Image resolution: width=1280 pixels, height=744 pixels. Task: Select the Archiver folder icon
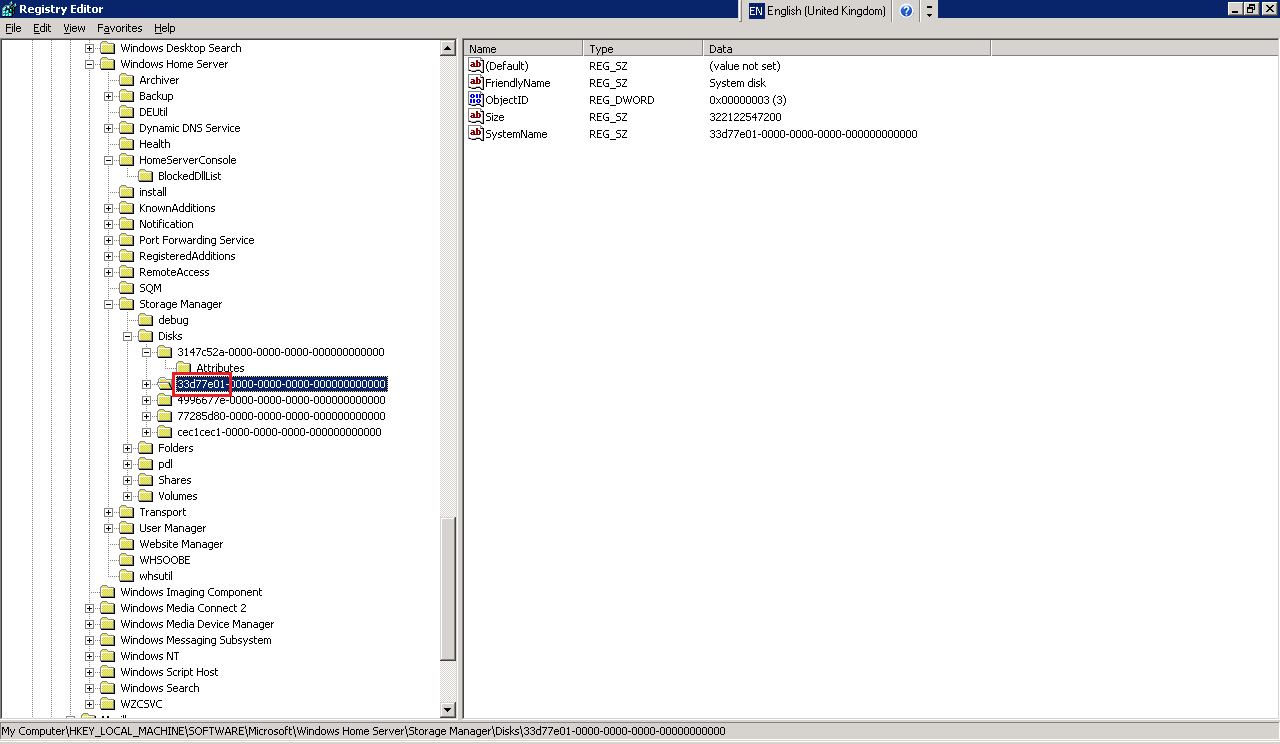click(x=126, y=80)
